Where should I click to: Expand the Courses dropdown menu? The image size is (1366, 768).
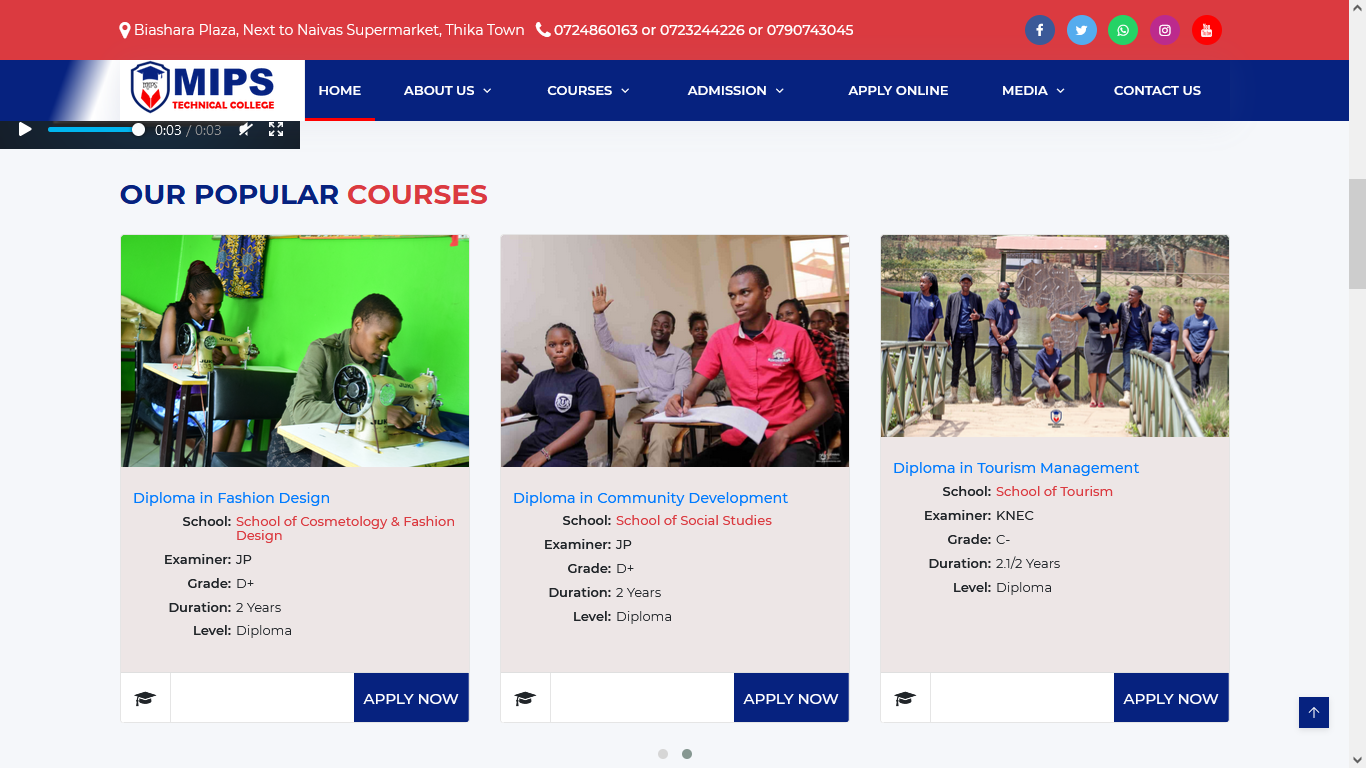(x=588, y=90)
